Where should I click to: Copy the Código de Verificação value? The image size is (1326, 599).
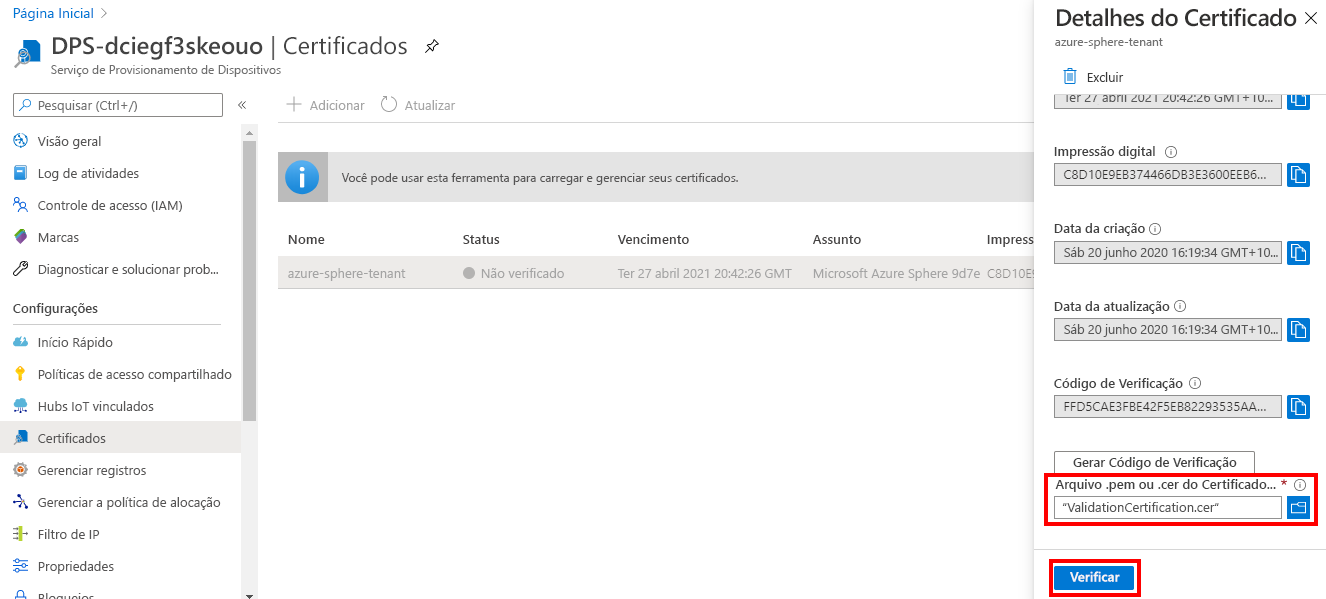tap(1298, 406)
